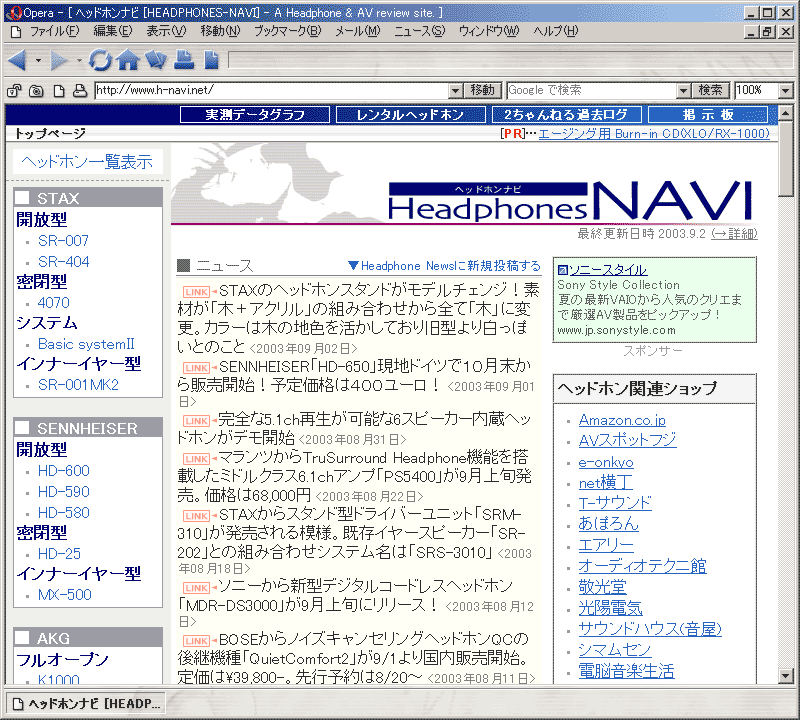Click the 検索 search button
Image resolution: width=800 pixels, height=720 pixels.
711,91
